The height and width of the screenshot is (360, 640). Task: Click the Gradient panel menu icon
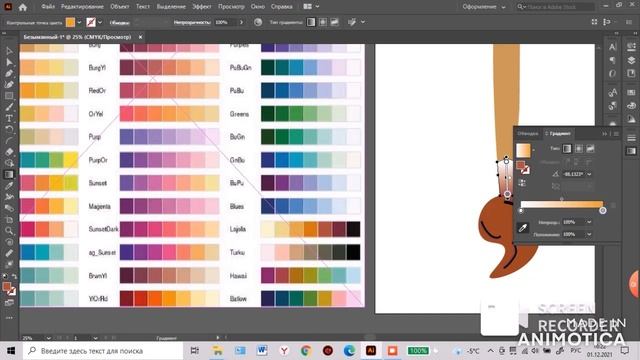point(616,134)
